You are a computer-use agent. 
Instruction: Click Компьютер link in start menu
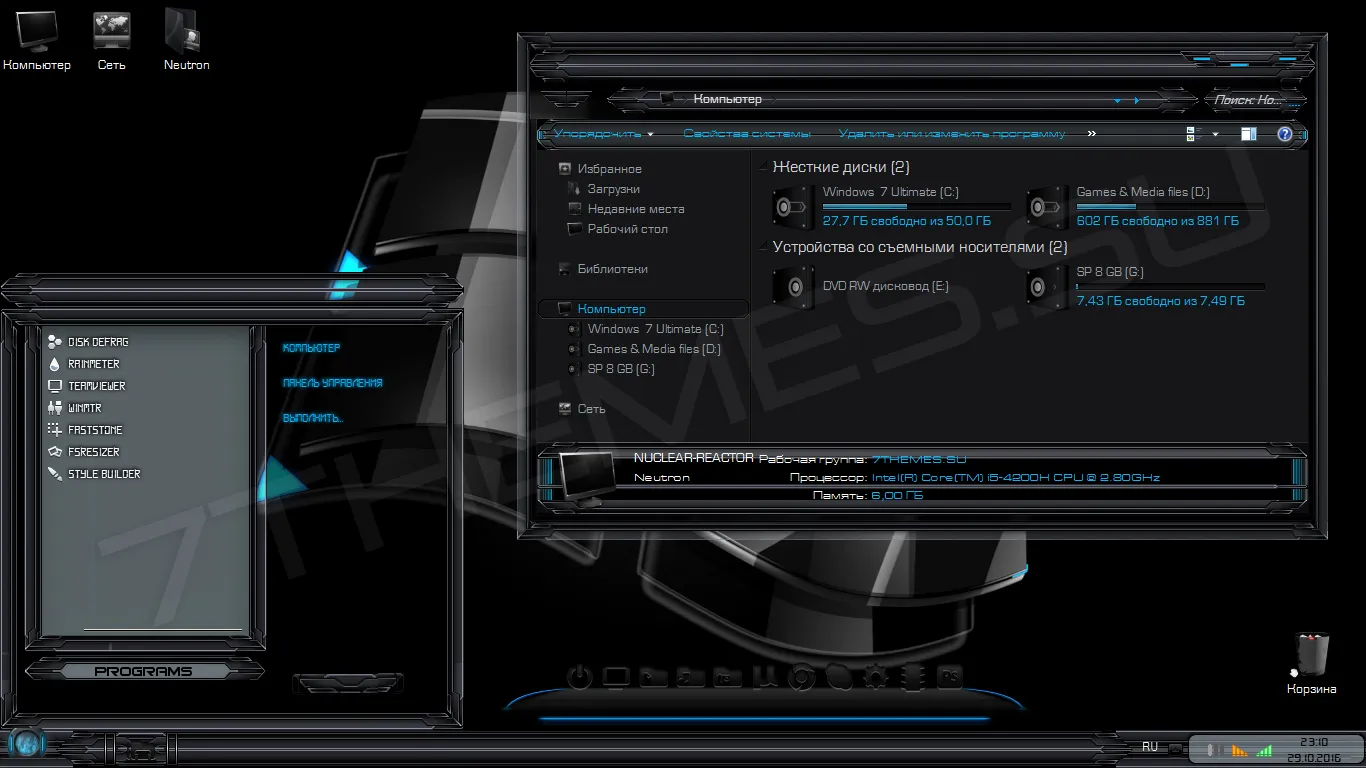coord(311,348)
